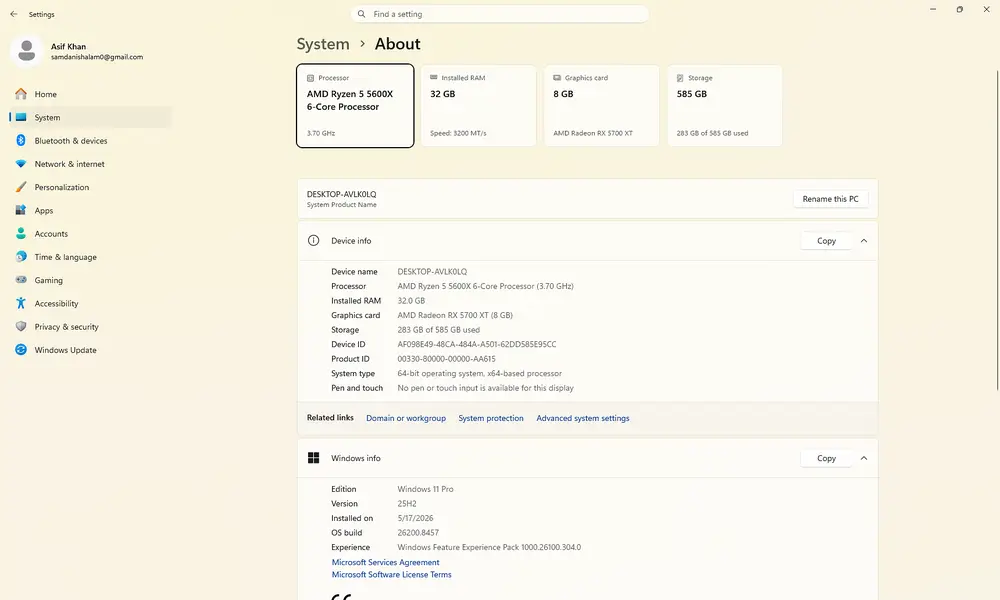
Task: Click the Storage value 283 GB of 585 GB used in Device info
Action: click(x=438, y=330)
